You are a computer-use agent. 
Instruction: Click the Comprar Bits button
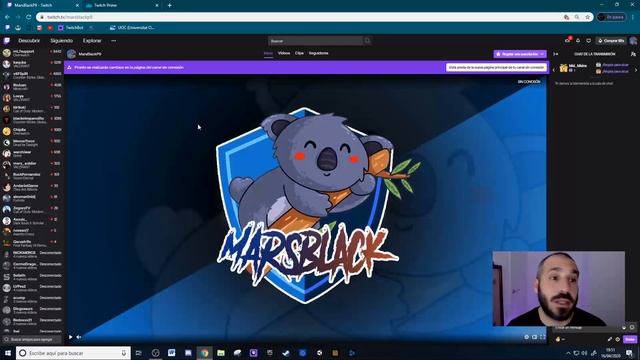611,41
